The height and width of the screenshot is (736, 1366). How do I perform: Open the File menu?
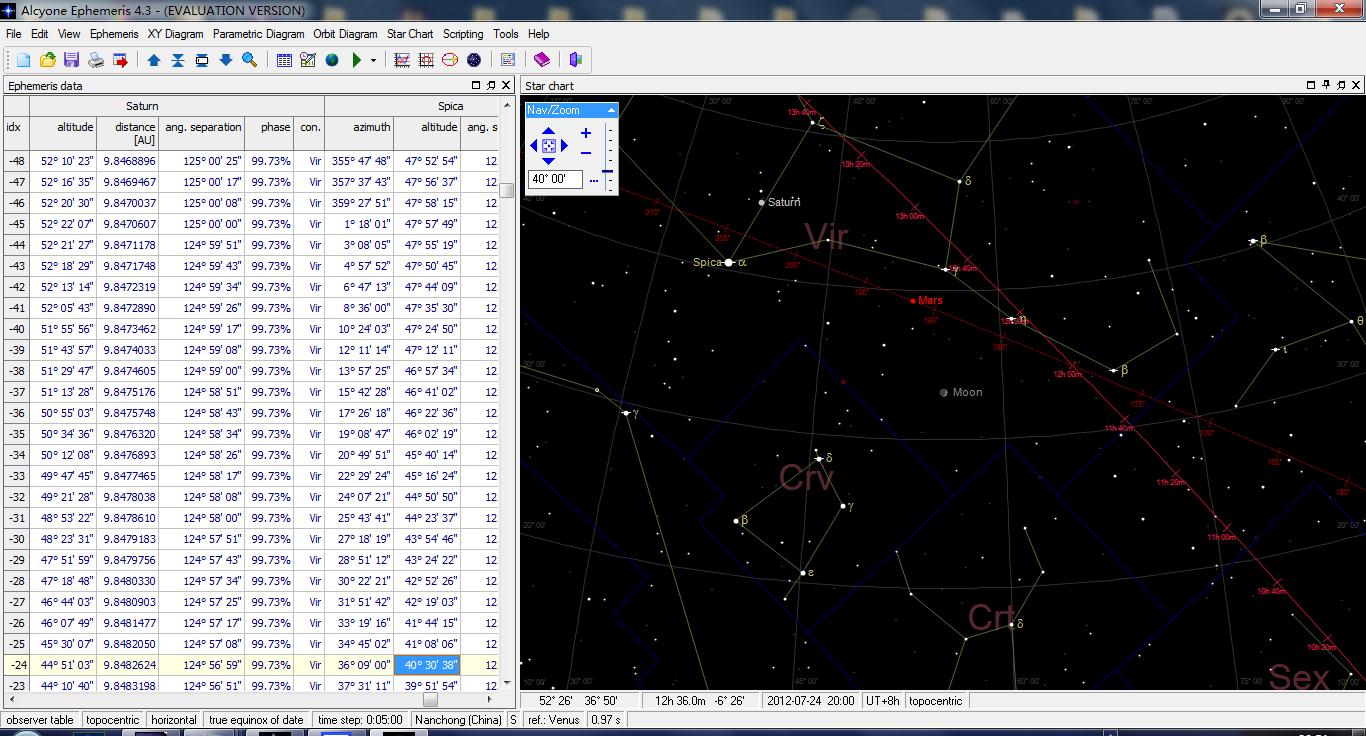tap(13, 34)
